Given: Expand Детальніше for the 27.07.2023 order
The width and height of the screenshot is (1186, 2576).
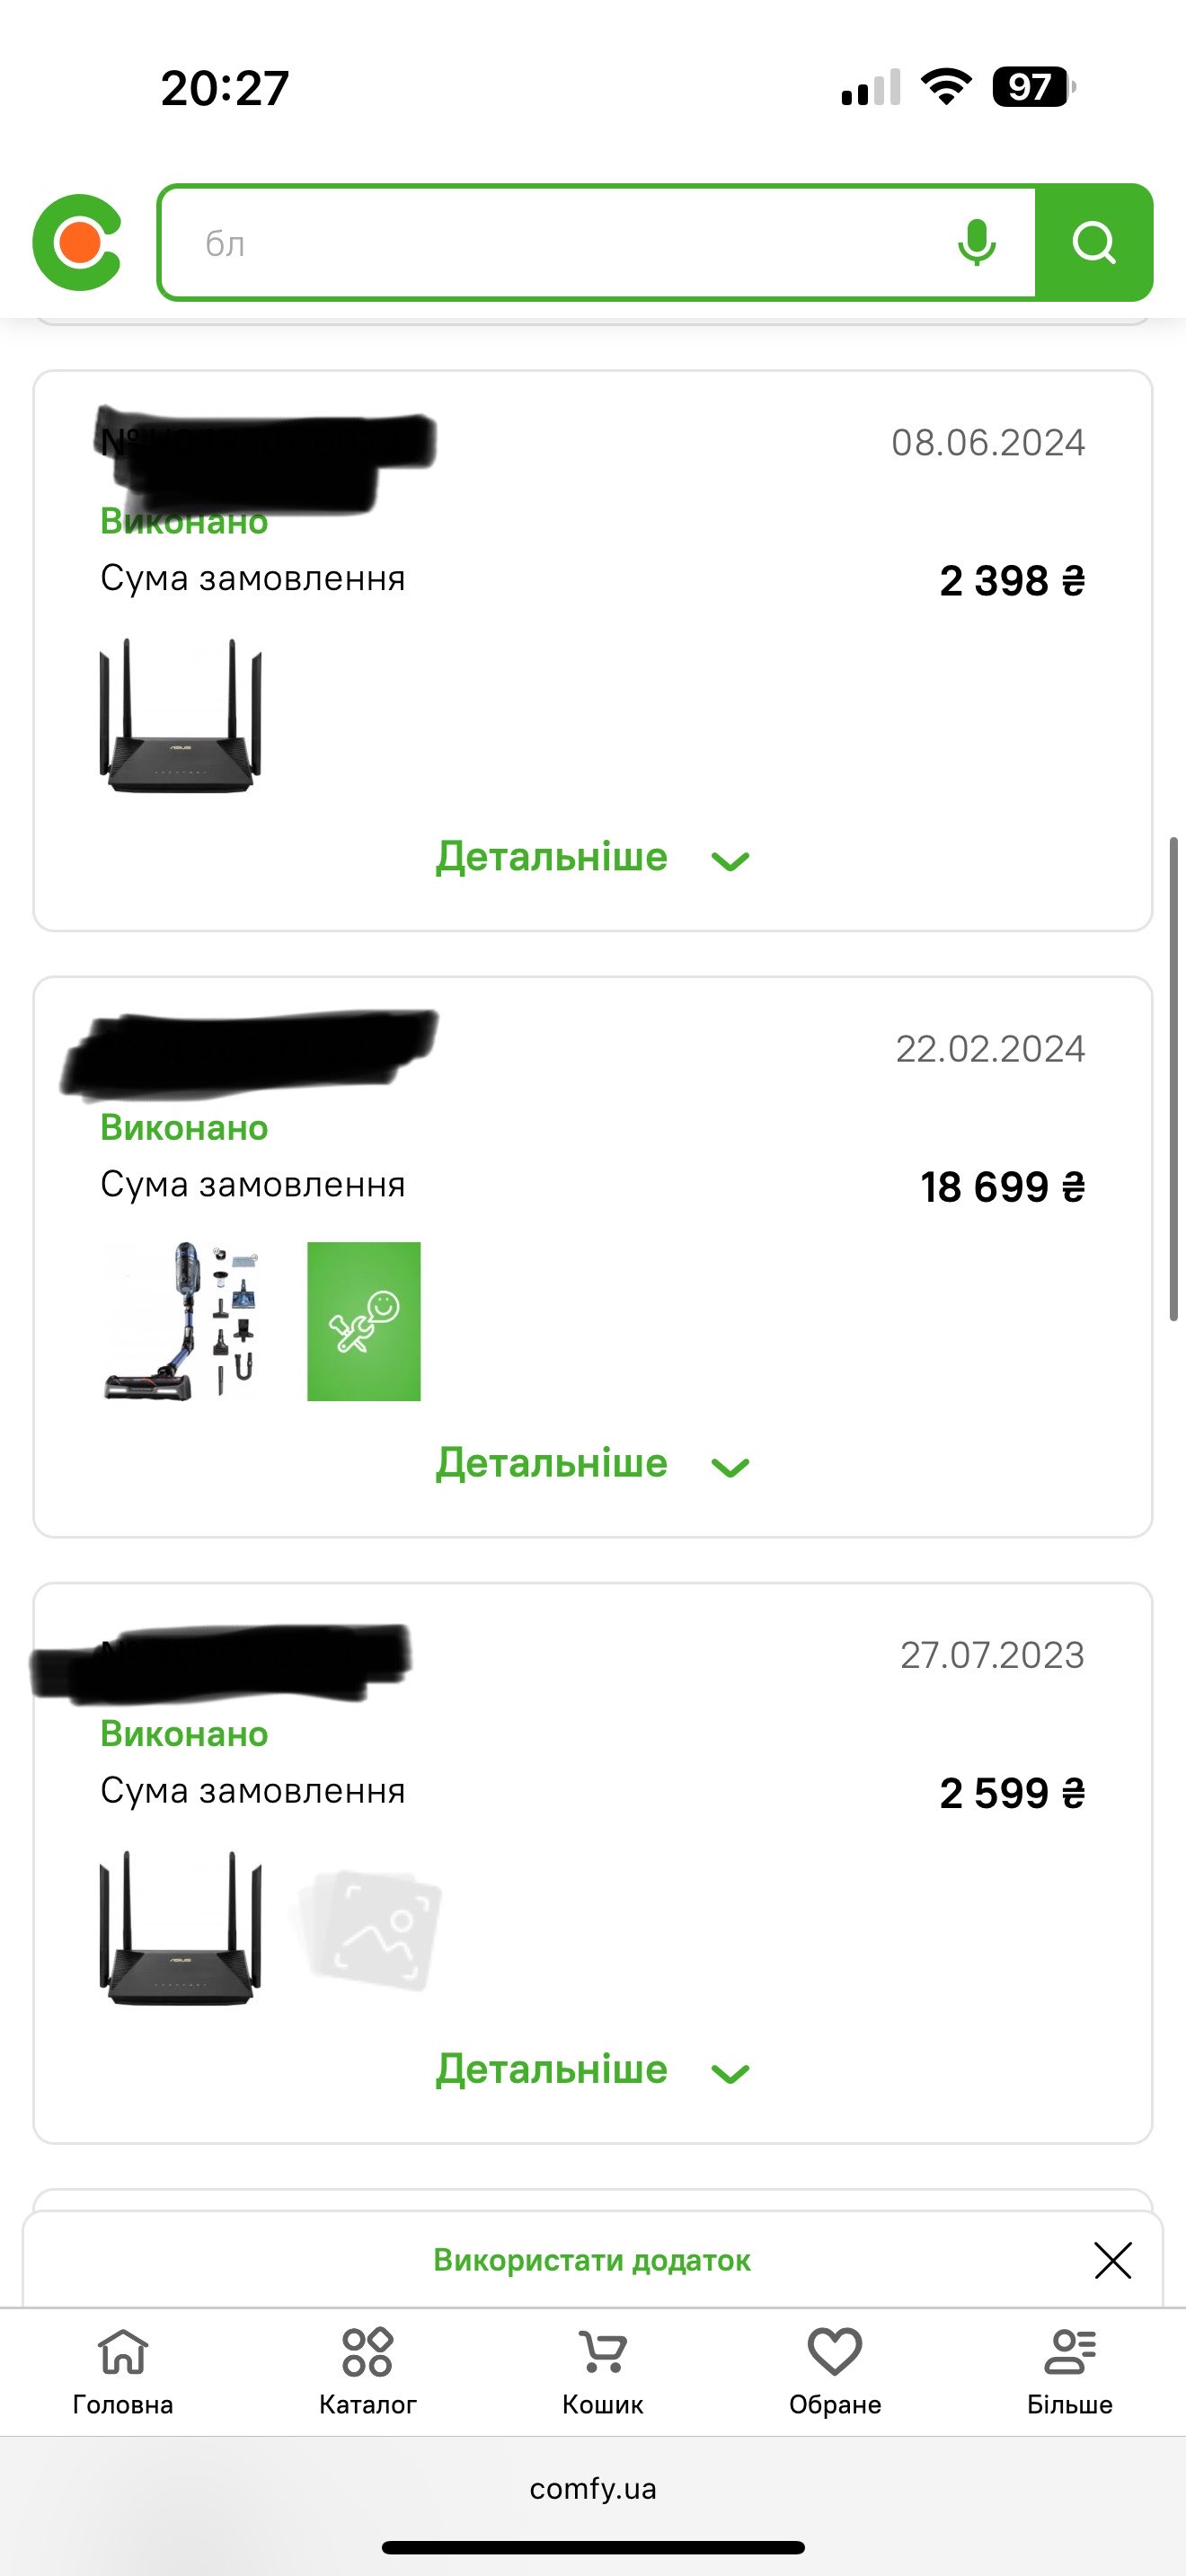Looking at the screenshot, I should click(x=592, y=2070).
